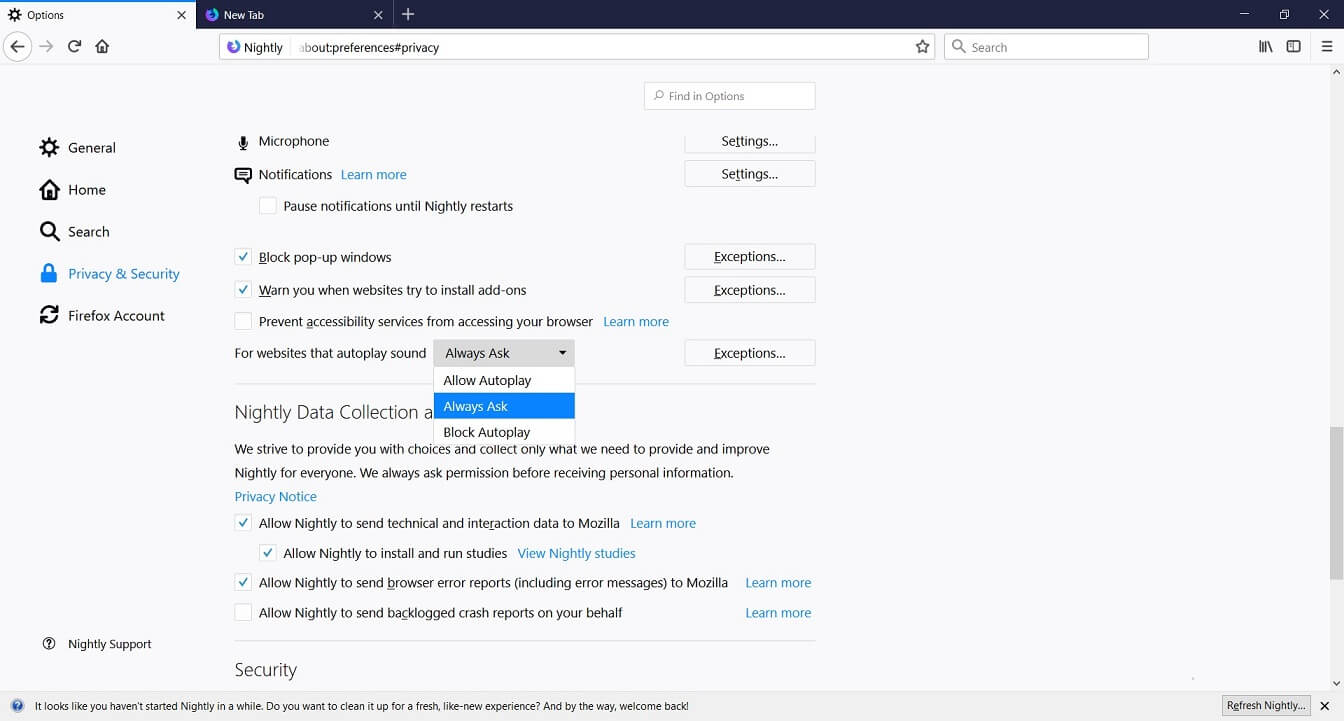The image size is (1344, 721).
Task: Open the home page icon in toolbar
Action: coord(102,47)
